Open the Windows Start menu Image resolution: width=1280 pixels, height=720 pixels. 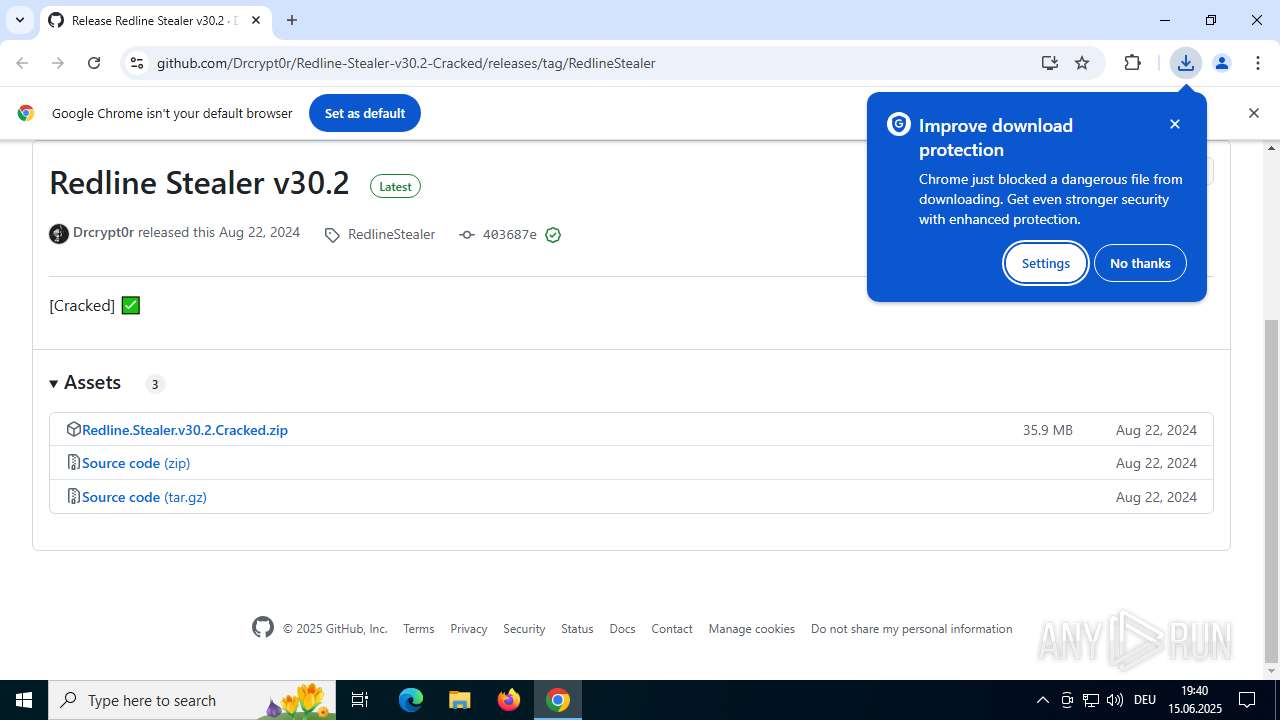(24, 700)
